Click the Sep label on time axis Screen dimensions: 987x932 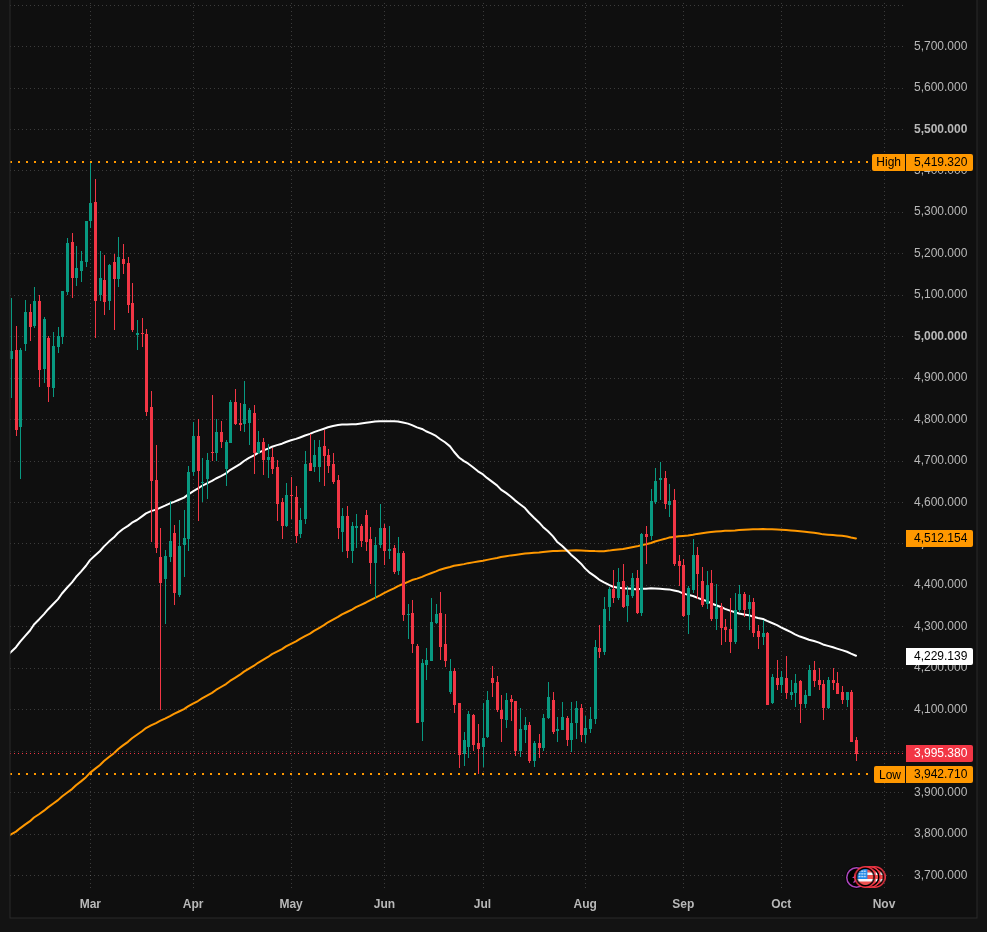[x=683, y=904]
